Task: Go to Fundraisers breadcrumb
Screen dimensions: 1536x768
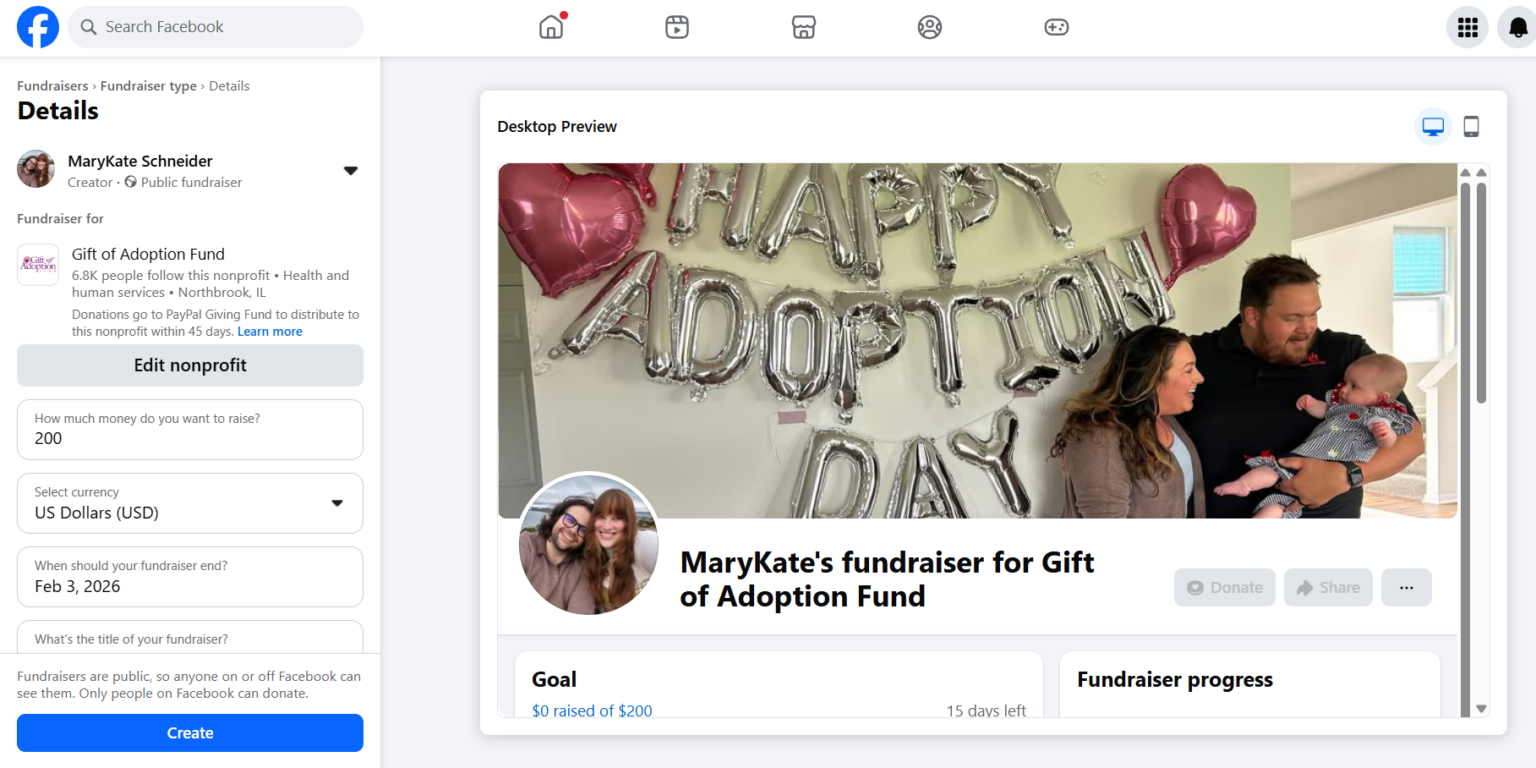Action: point(51,86)
